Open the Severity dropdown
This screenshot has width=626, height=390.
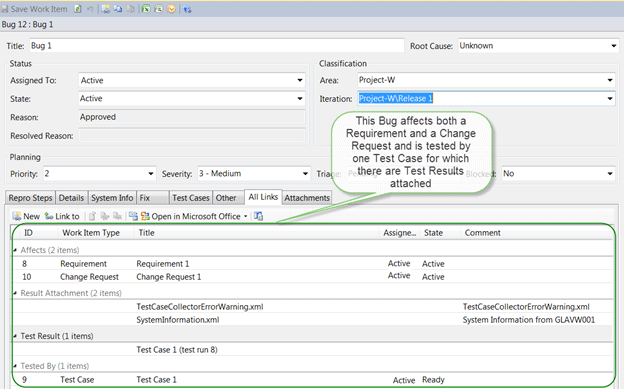305,174
